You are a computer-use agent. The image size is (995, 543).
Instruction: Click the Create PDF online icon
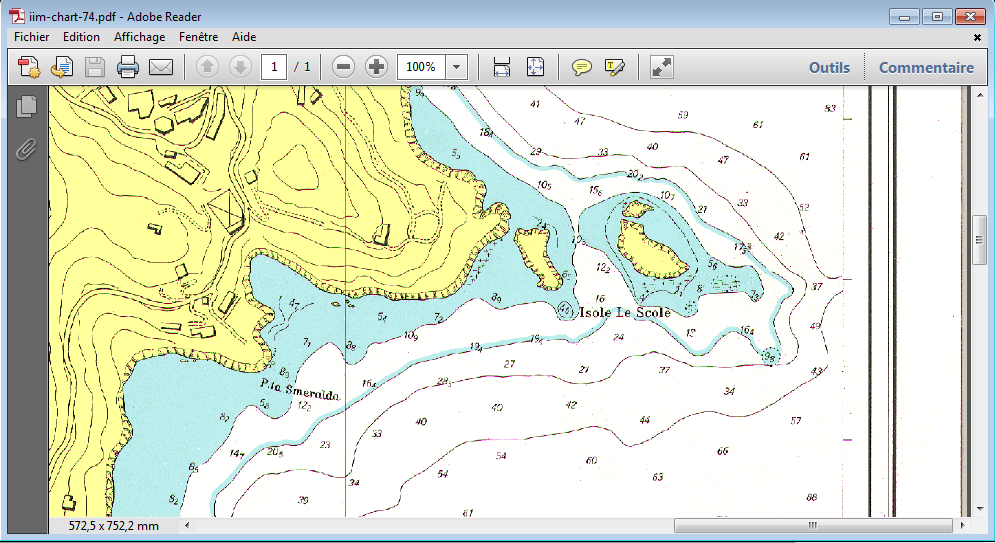coord(28,67)
